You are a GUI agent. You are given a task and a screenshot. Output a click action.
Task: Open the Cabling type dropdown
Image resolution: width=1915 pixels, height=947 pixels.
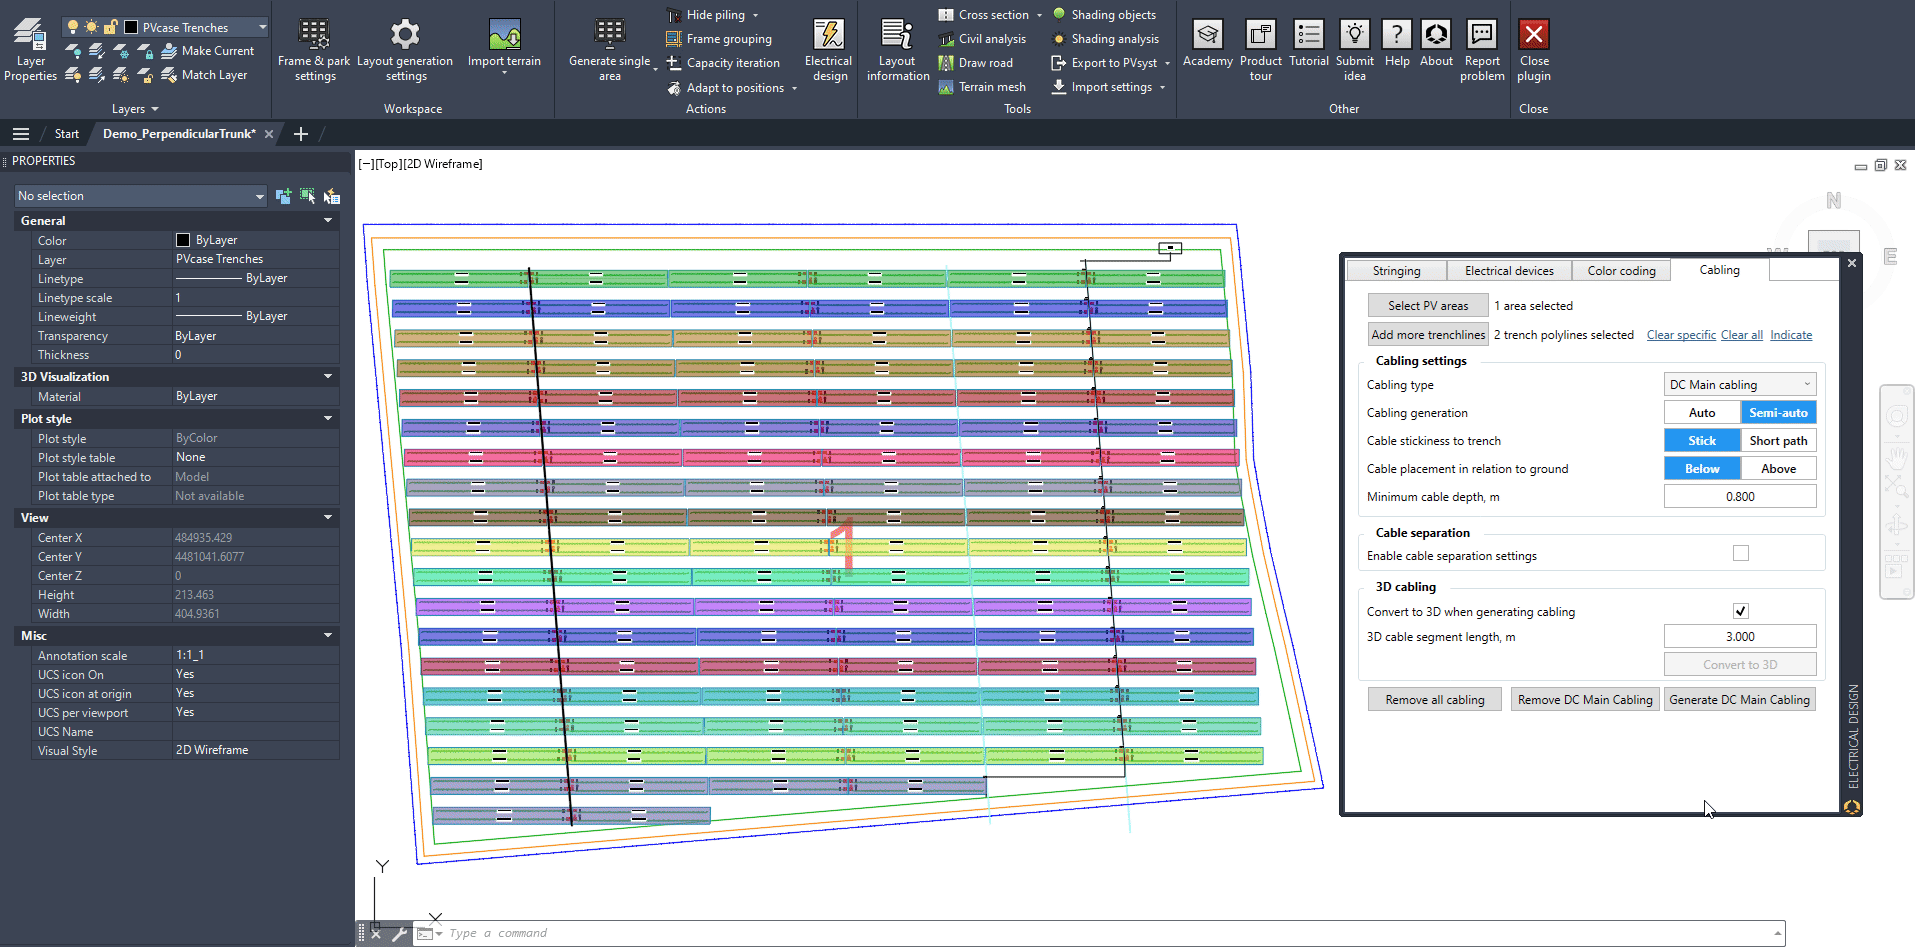(x=1739, y=385)
